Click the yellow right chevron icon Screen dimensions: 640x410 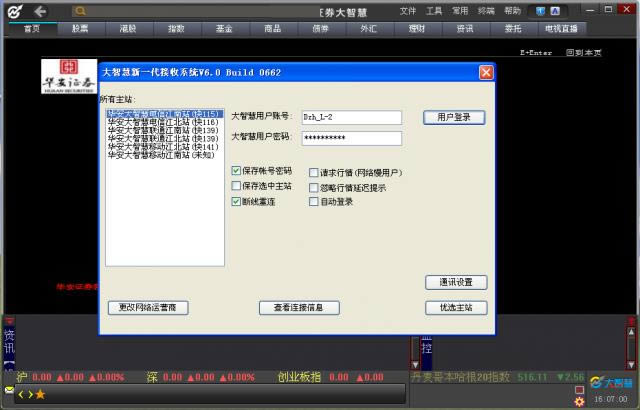[30, 394]
